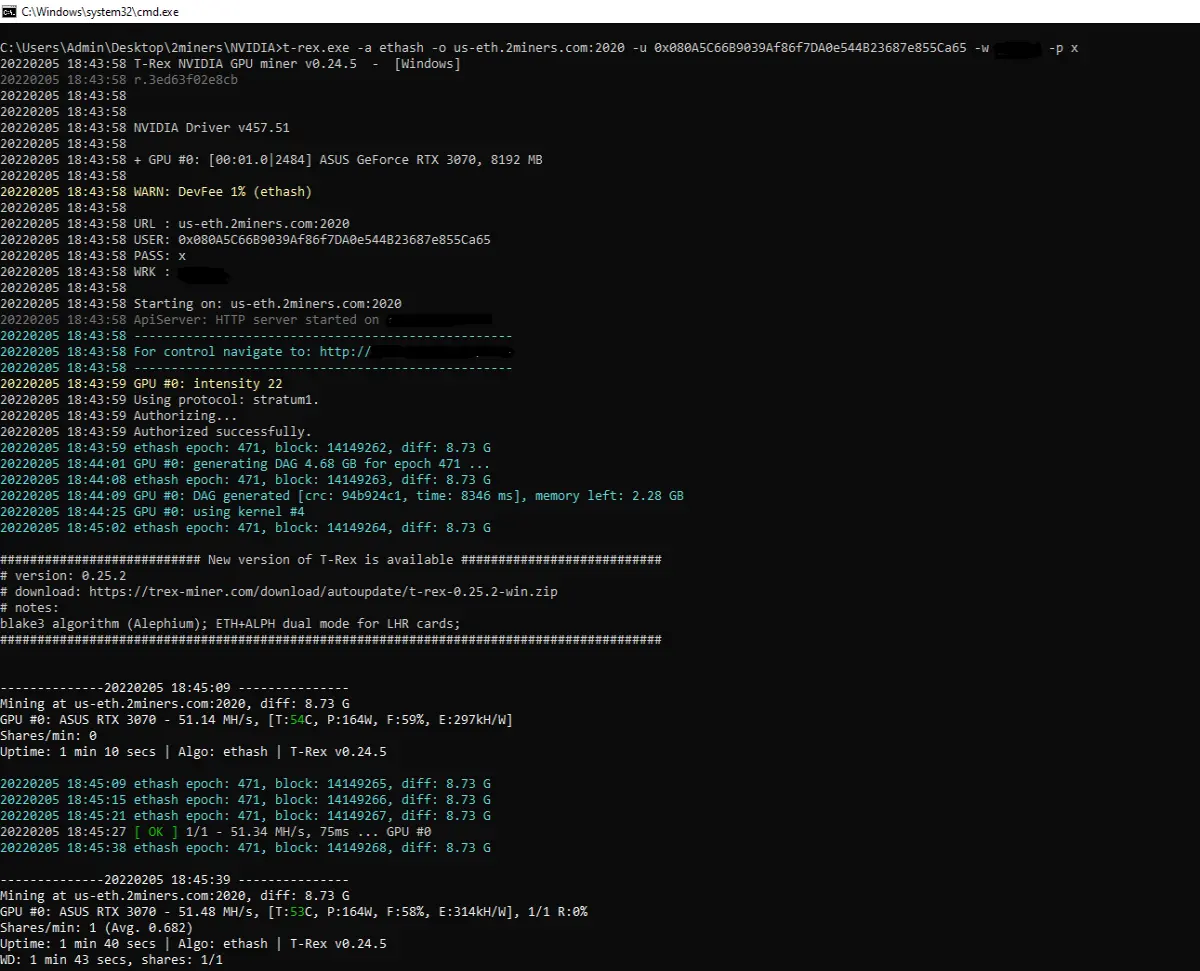Viewport: 1200px width, 971px height.
Task: Click the '[ OK ] 1/1 - 51.34 MH/s' share line
Action: coord(216,832)
